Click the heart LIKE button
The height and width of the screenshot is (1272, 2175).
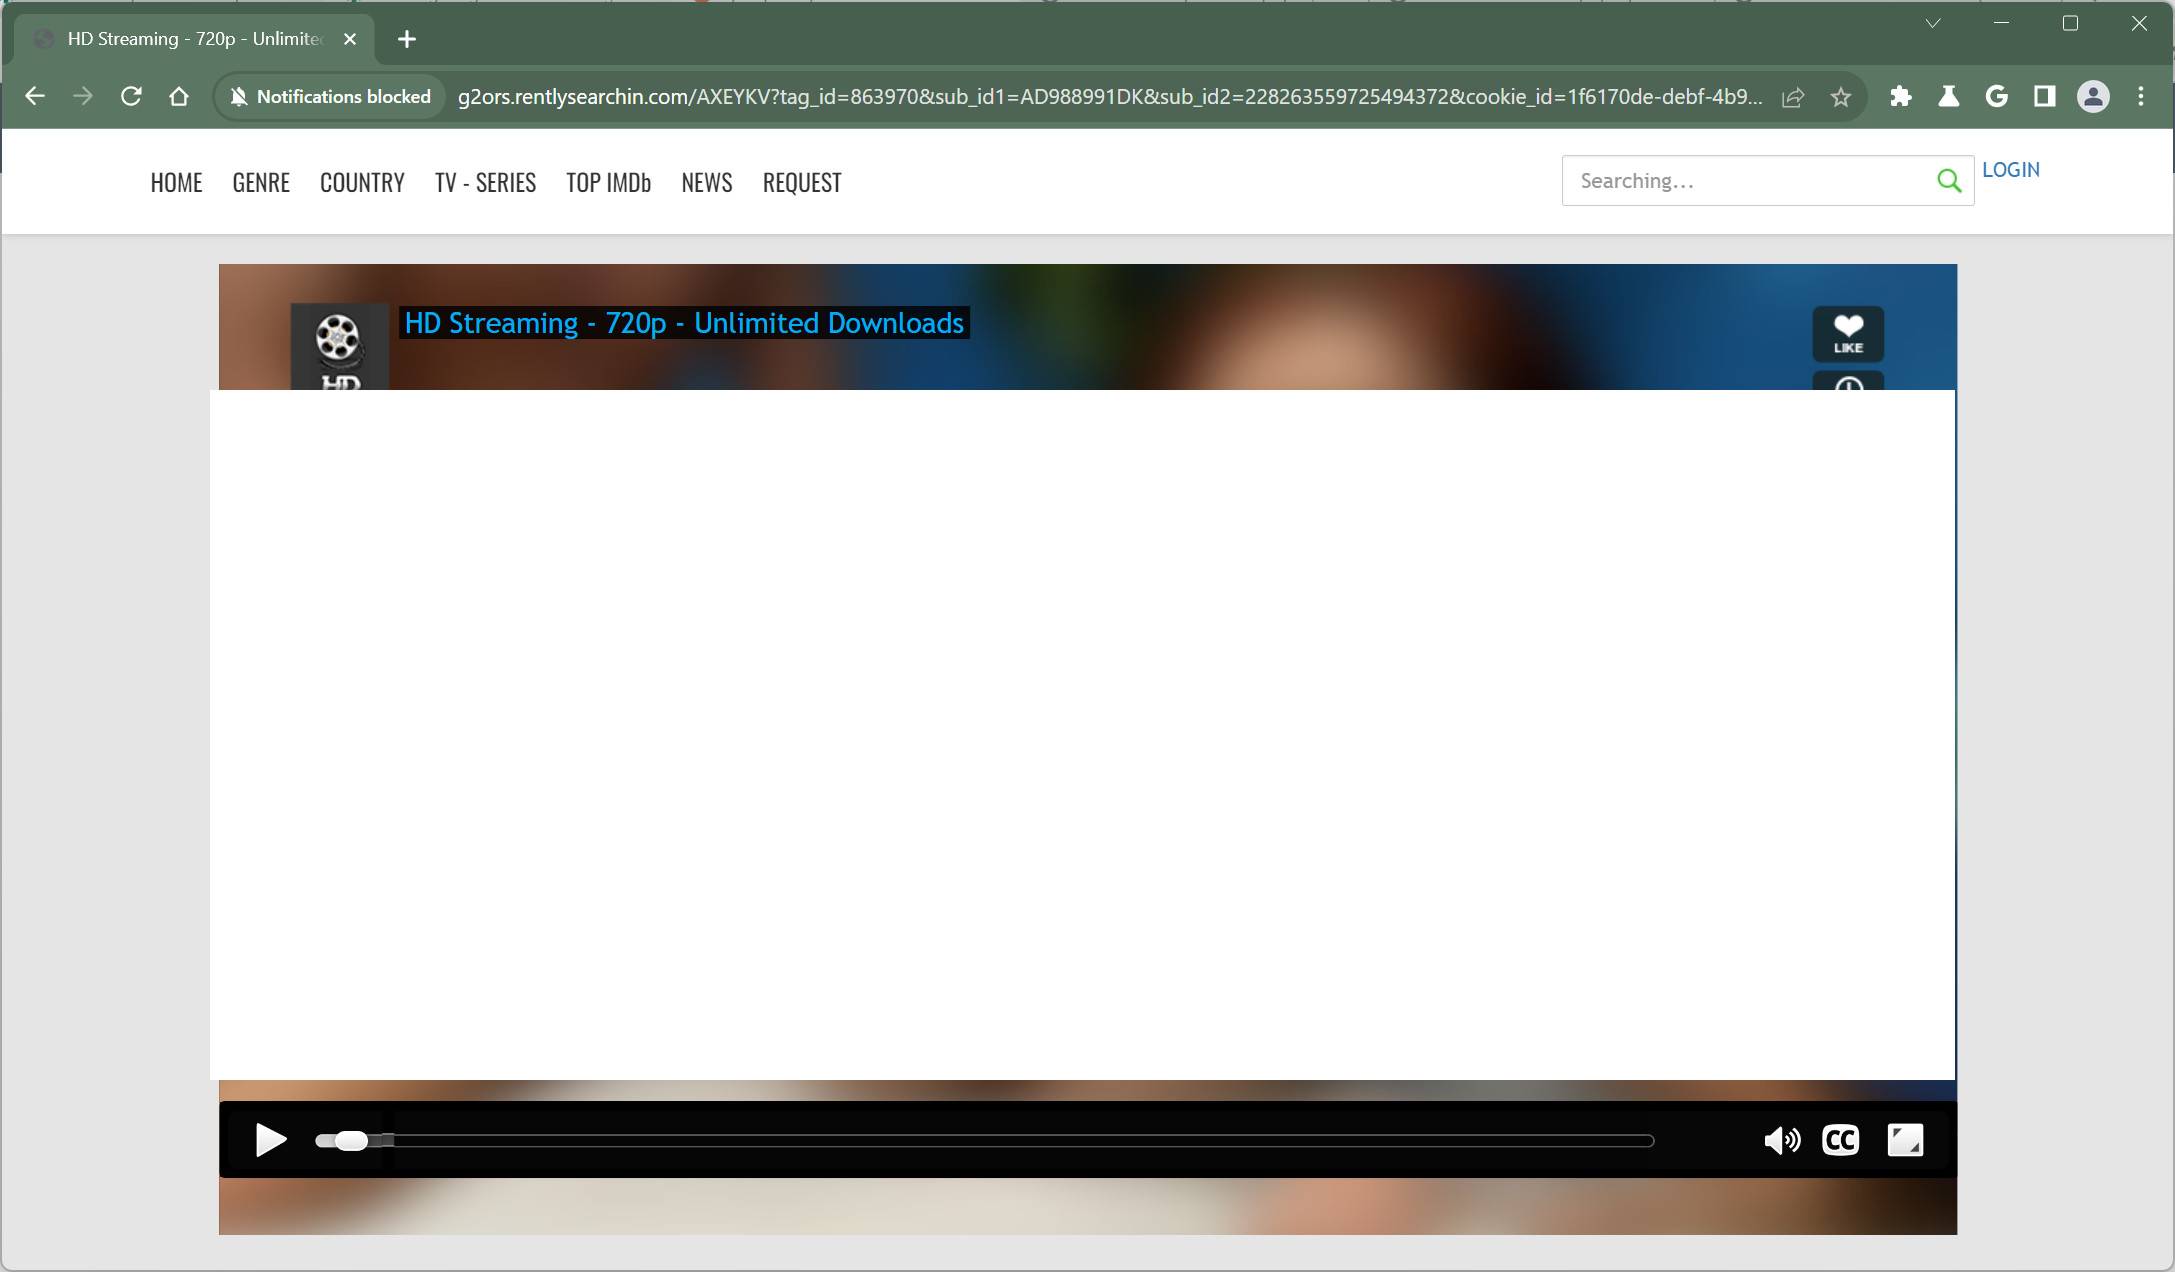pyautogui.click(x=1847, y=333)
